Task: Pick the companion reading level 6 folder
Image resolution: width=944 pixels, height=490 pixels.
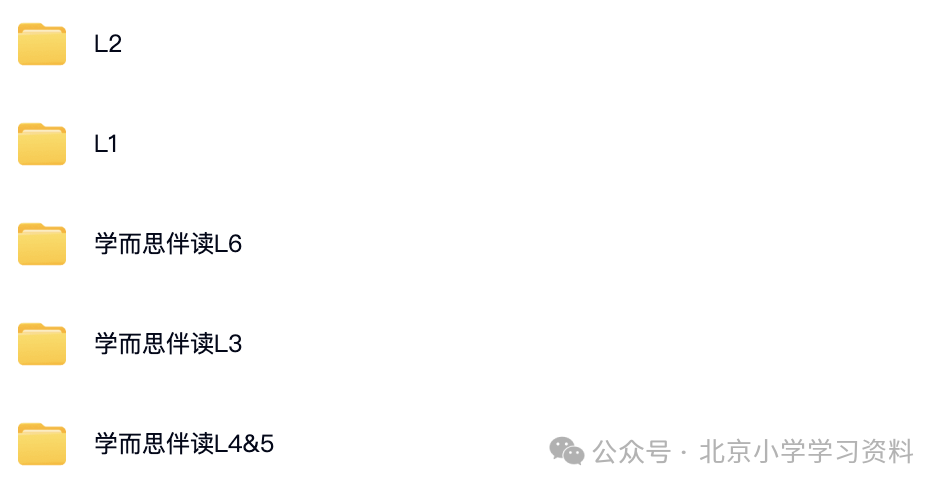Action: pyautogui.click(x=42, y=244)
